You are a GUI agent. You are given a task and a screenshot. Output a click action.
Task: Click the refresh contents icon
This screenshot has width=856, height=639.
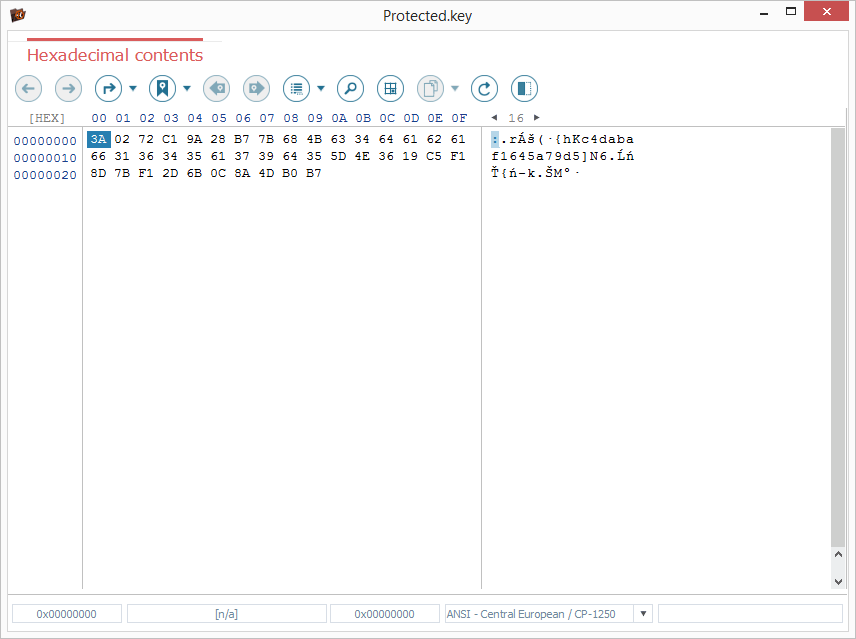[x=485, y=89]
